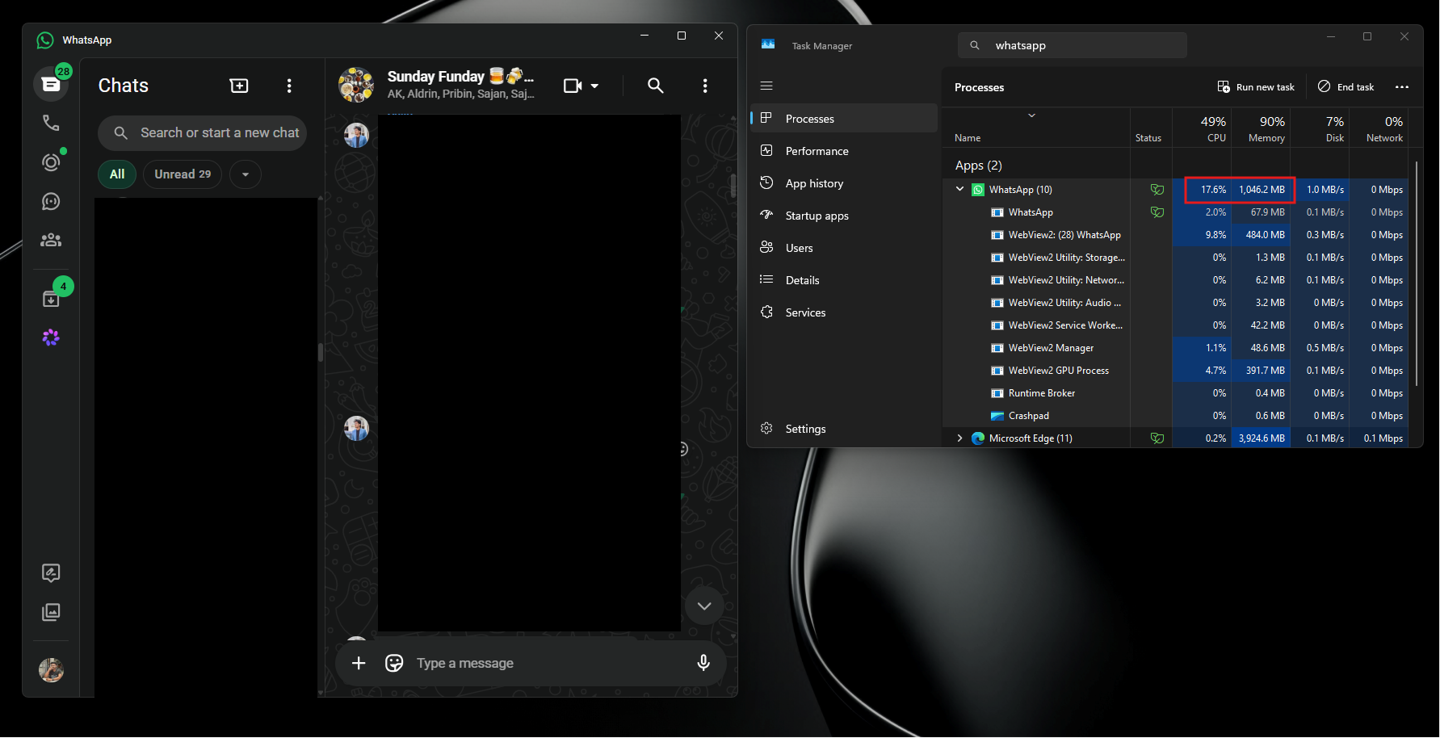Open Services page in Task Manager
The height and width of the screenshot is (738, 1440).
click(844, 312)
